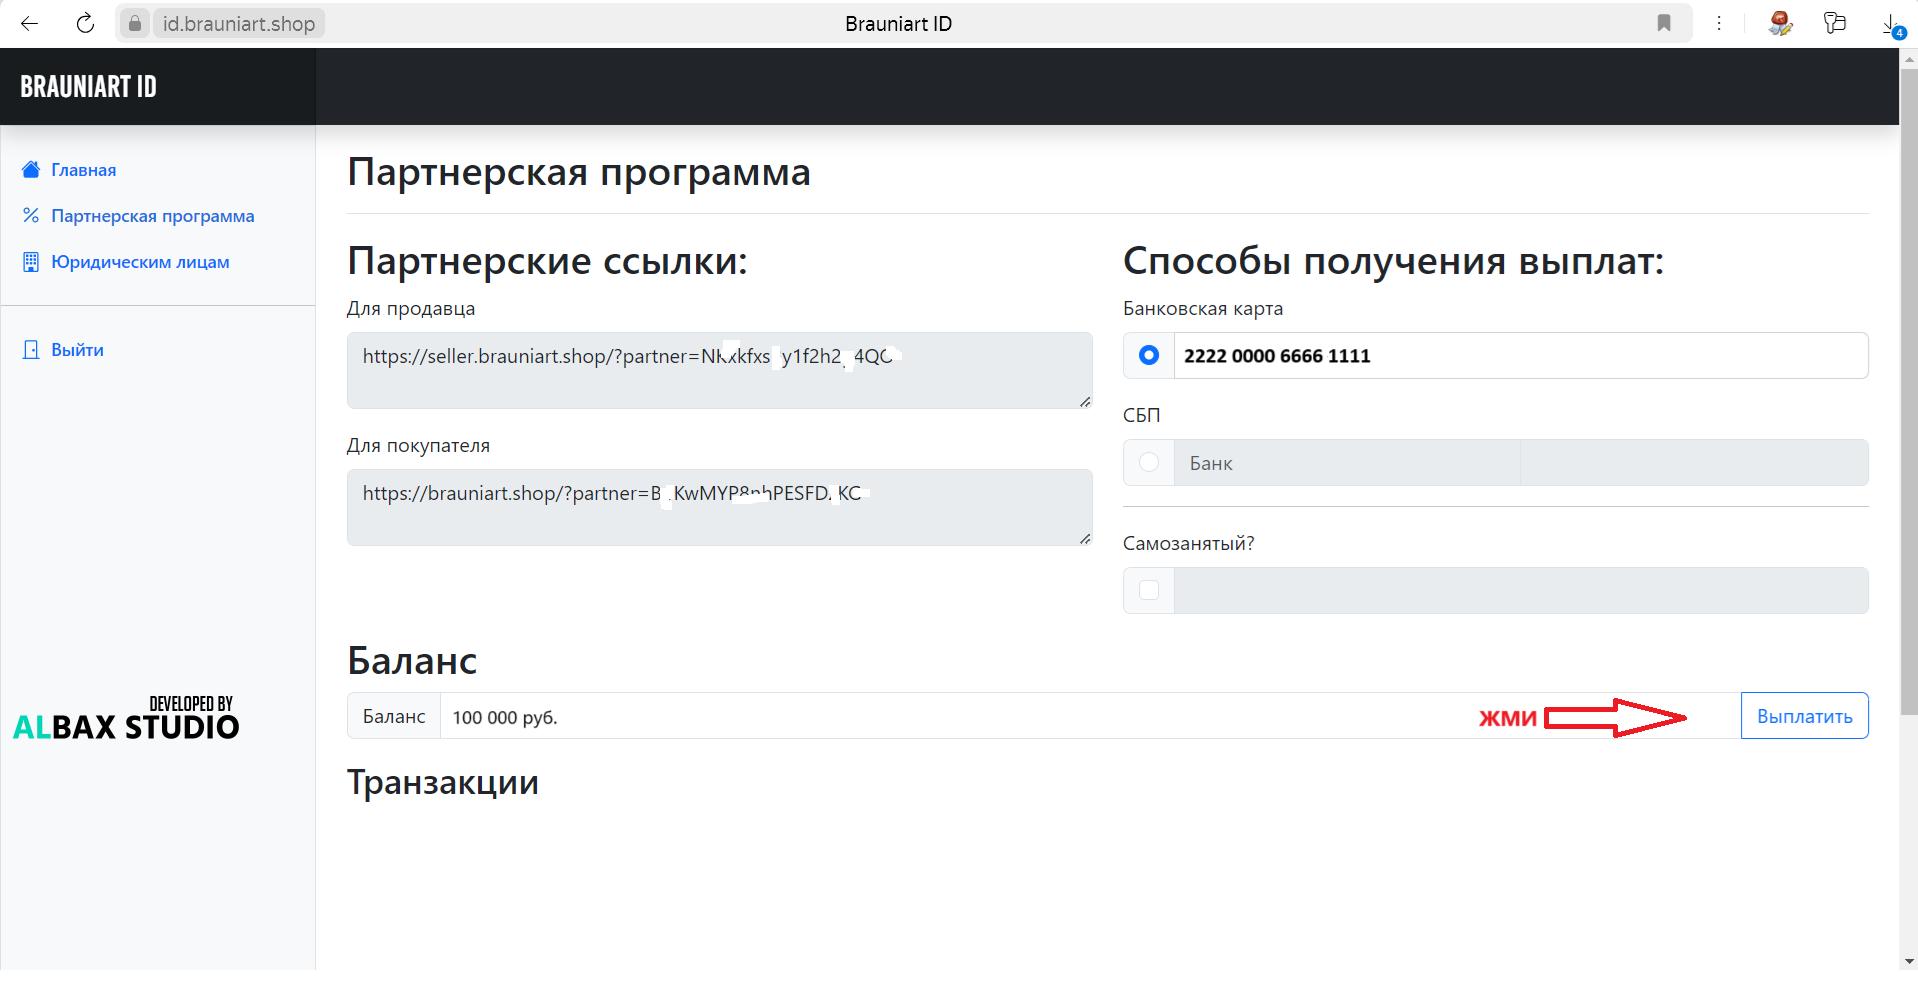Click the BRAUNIART ID logo
This screenshot has height=990, width=1918.
click(88, 86)
